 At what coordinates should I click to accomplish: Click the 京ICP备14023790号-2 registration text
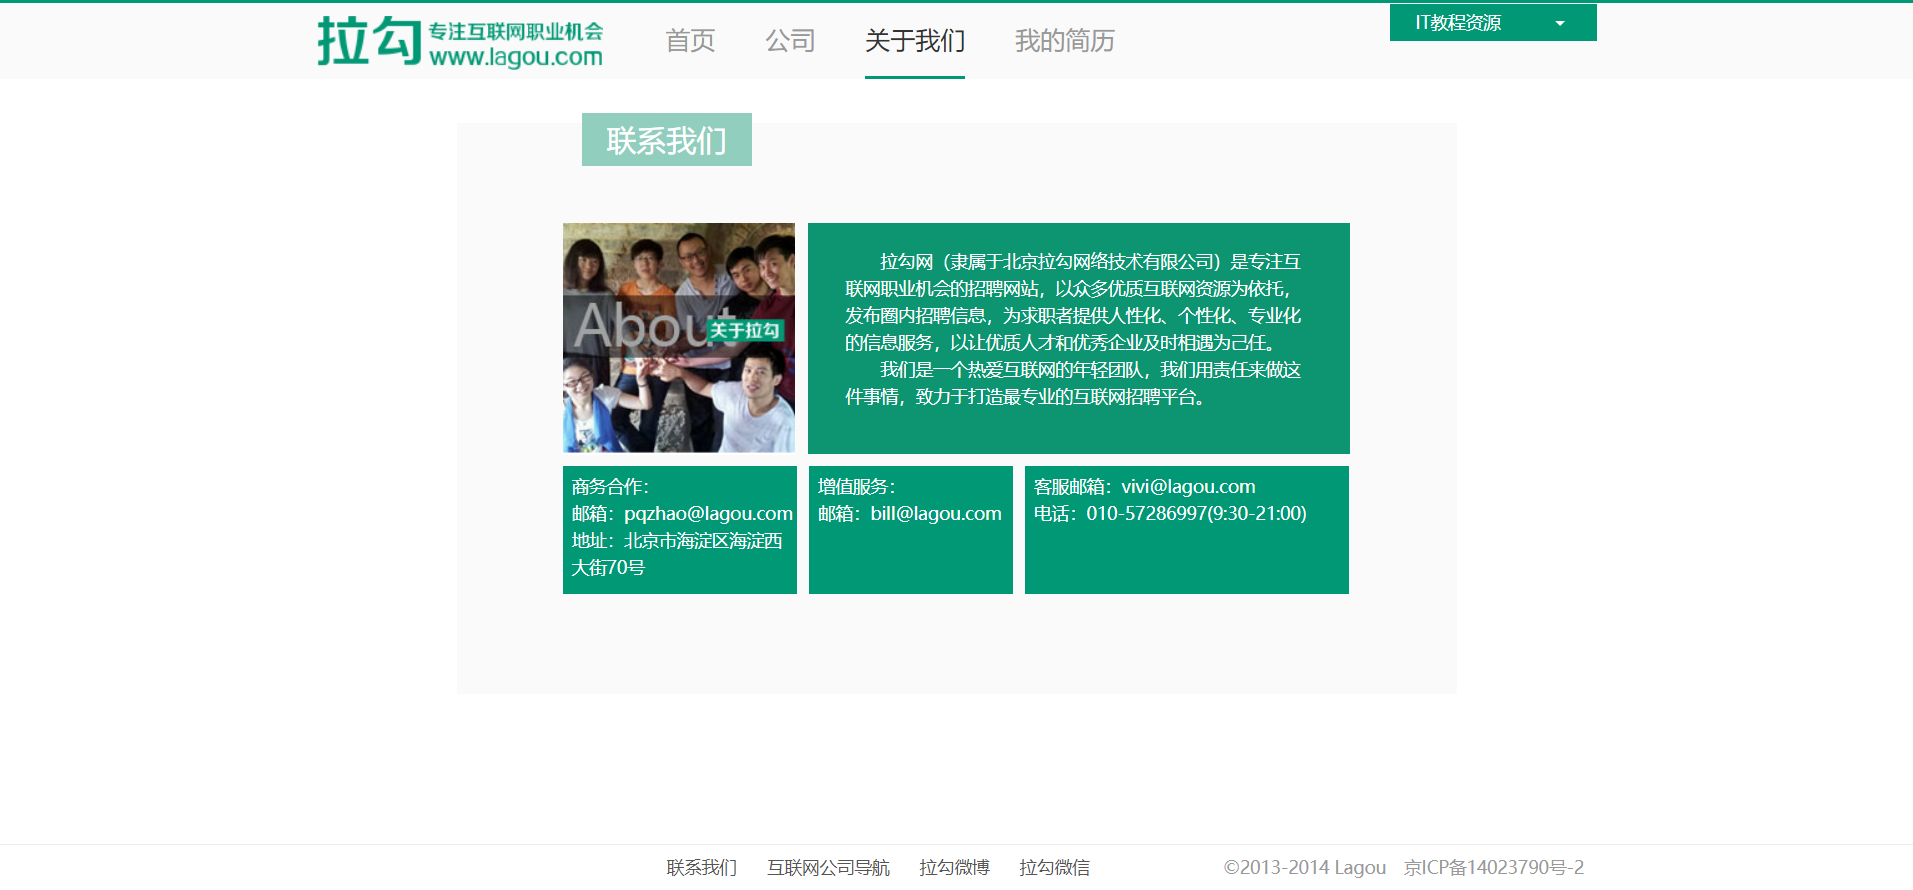[x=1494, y=867]
